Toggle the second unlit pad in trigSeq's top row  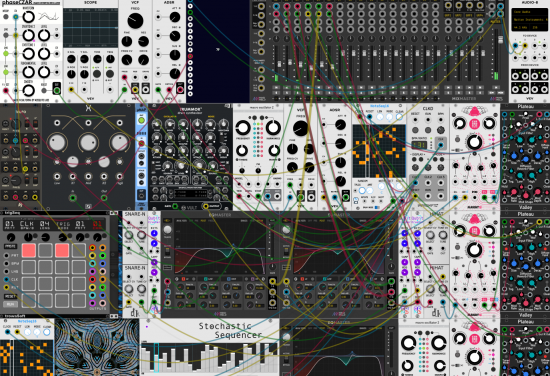tap(79, 250)
